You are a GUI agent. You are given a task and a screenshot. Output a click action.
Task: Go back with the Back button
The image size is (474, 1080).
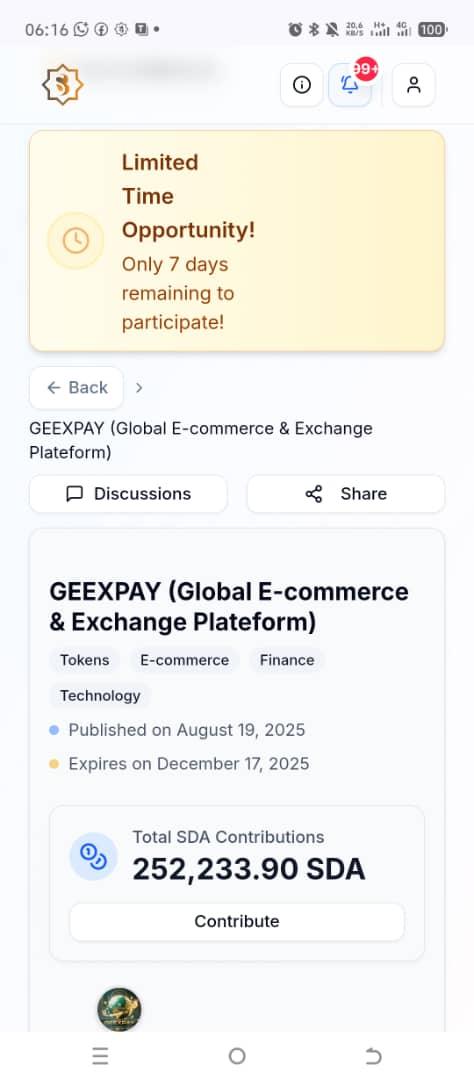[x=76, y=388]
